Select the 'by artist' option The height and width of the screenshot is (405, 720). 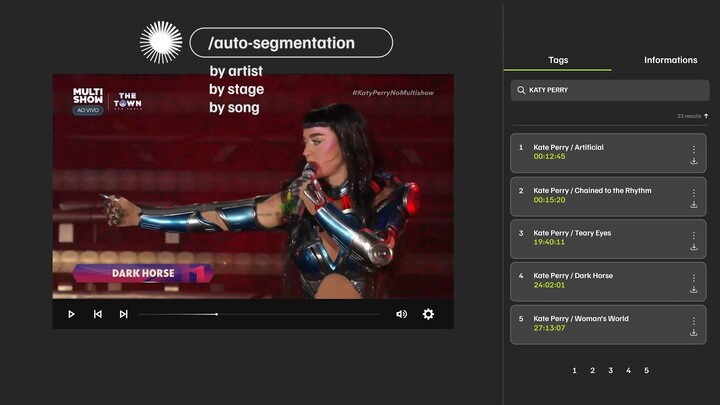click(236, 71)
